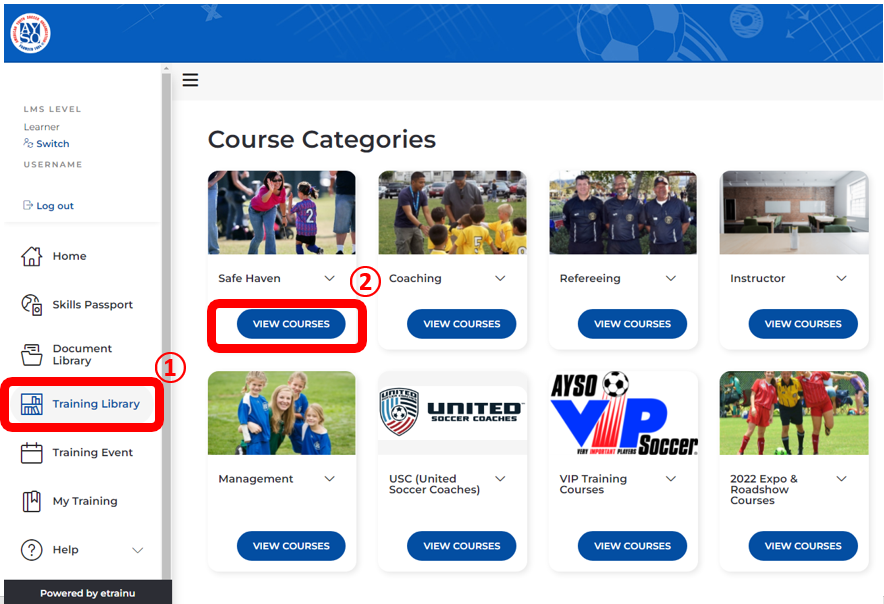Click the AYSO VIP Soccer logo image

623,413
